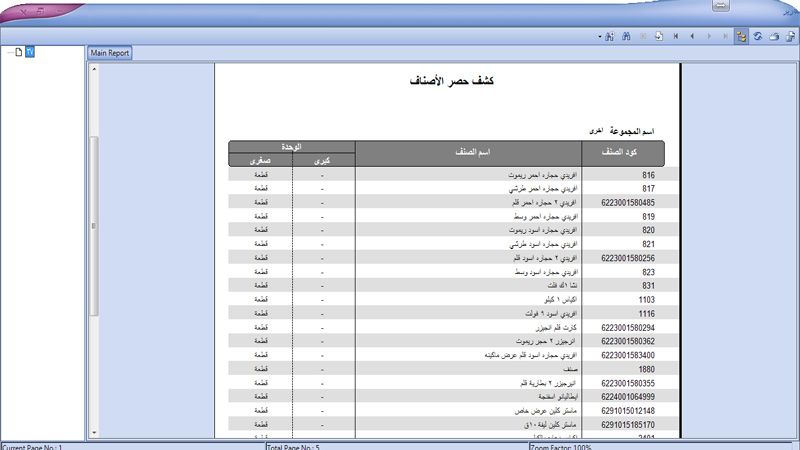This screenshot has height=450, width=800.
Task: Click the الوحدة column header
Action: click(x=291, y=147)
